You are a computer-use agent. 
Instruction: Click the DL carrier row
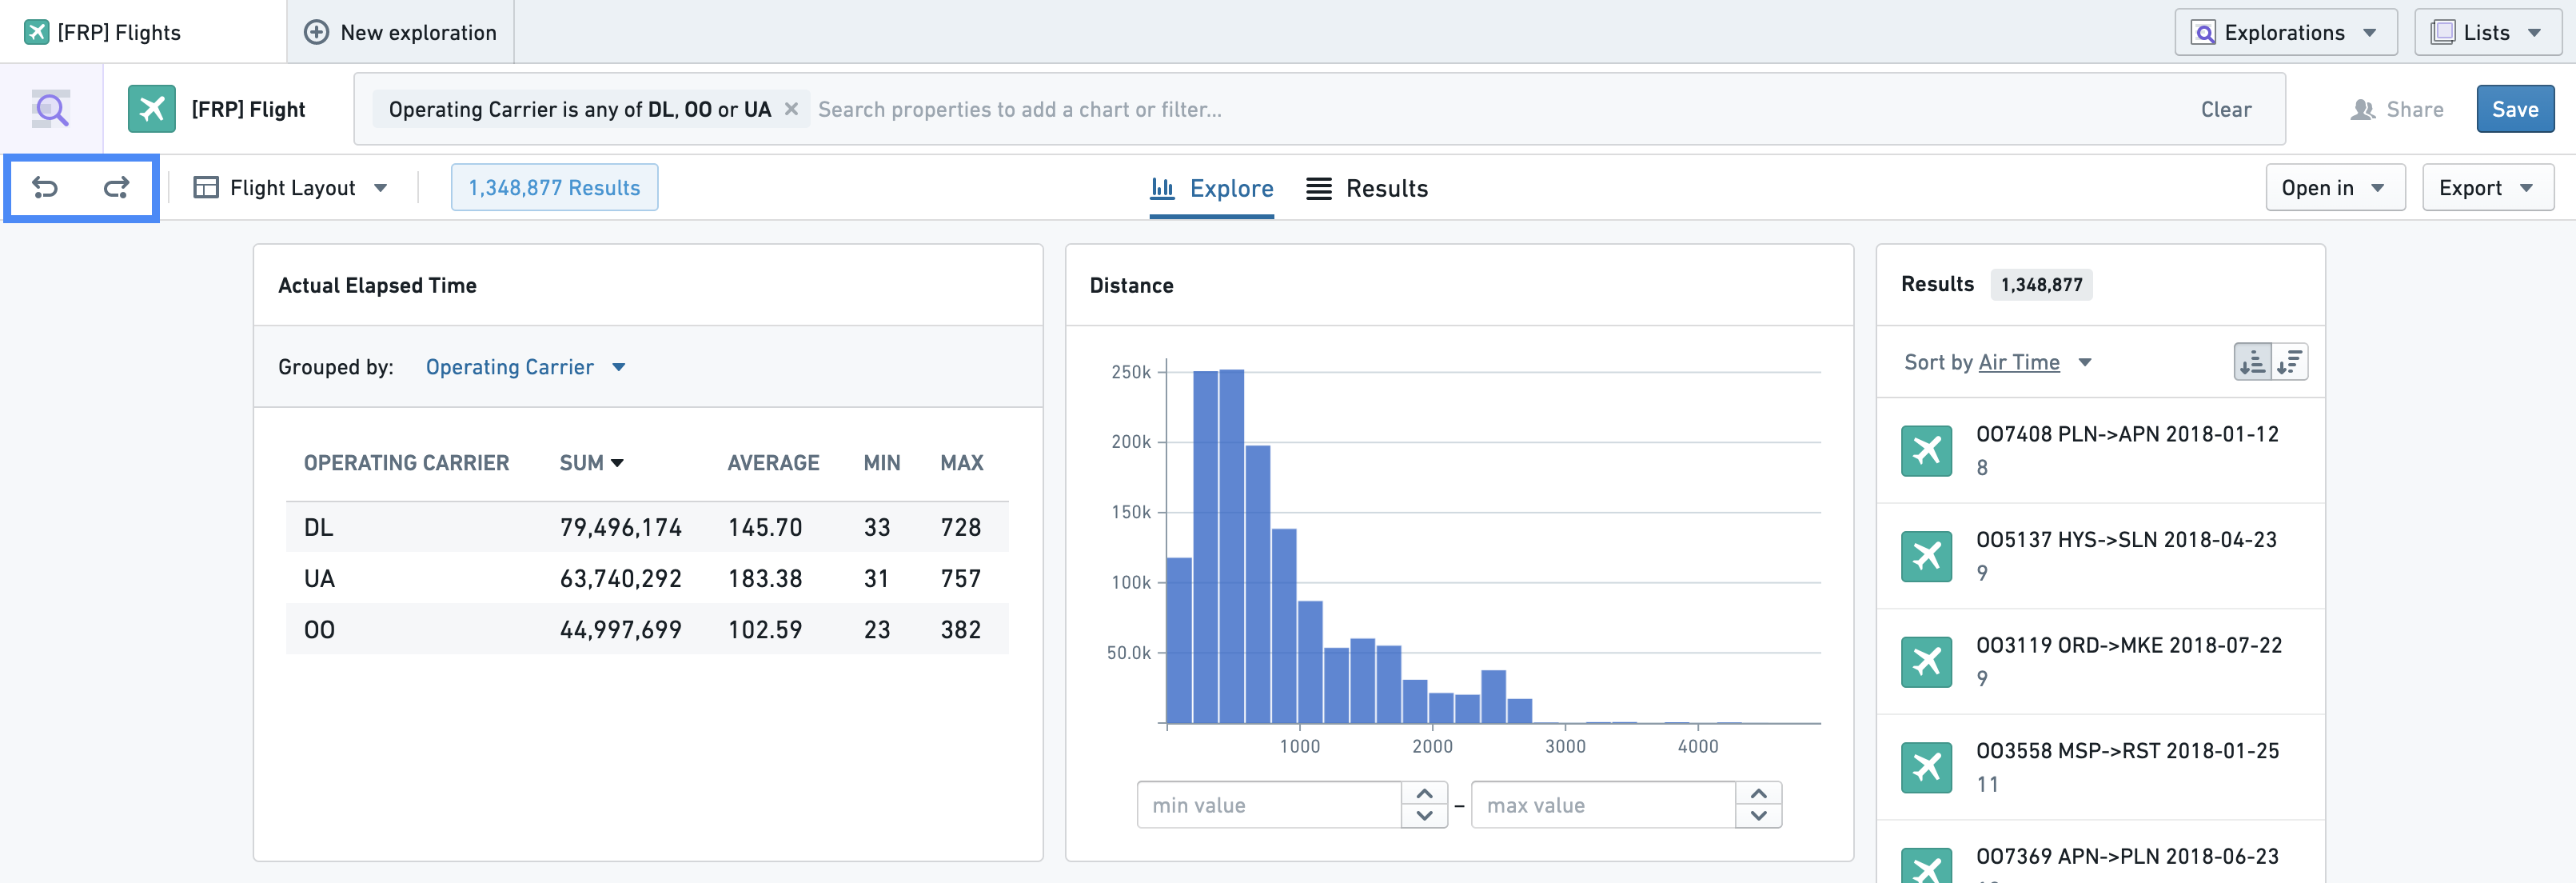coord(647,527)
